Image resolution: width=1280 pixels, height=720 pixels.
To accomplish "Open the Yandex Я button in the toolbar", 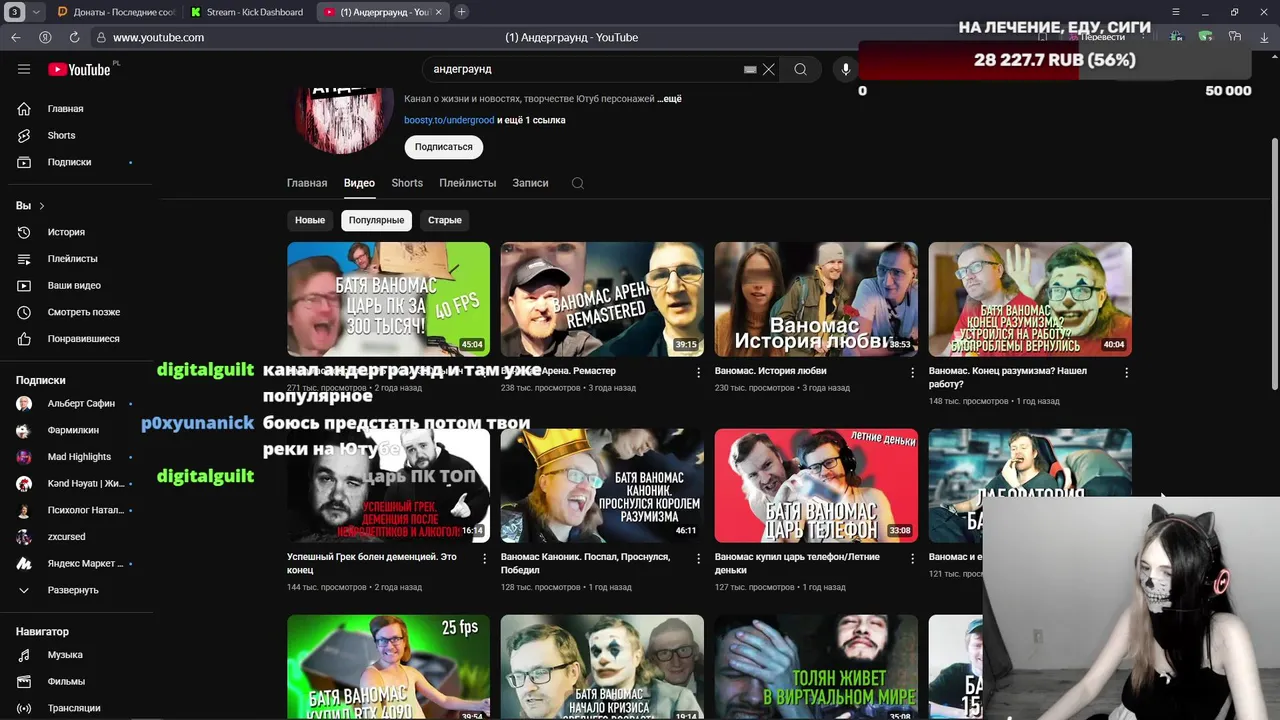I will point(45,37).
